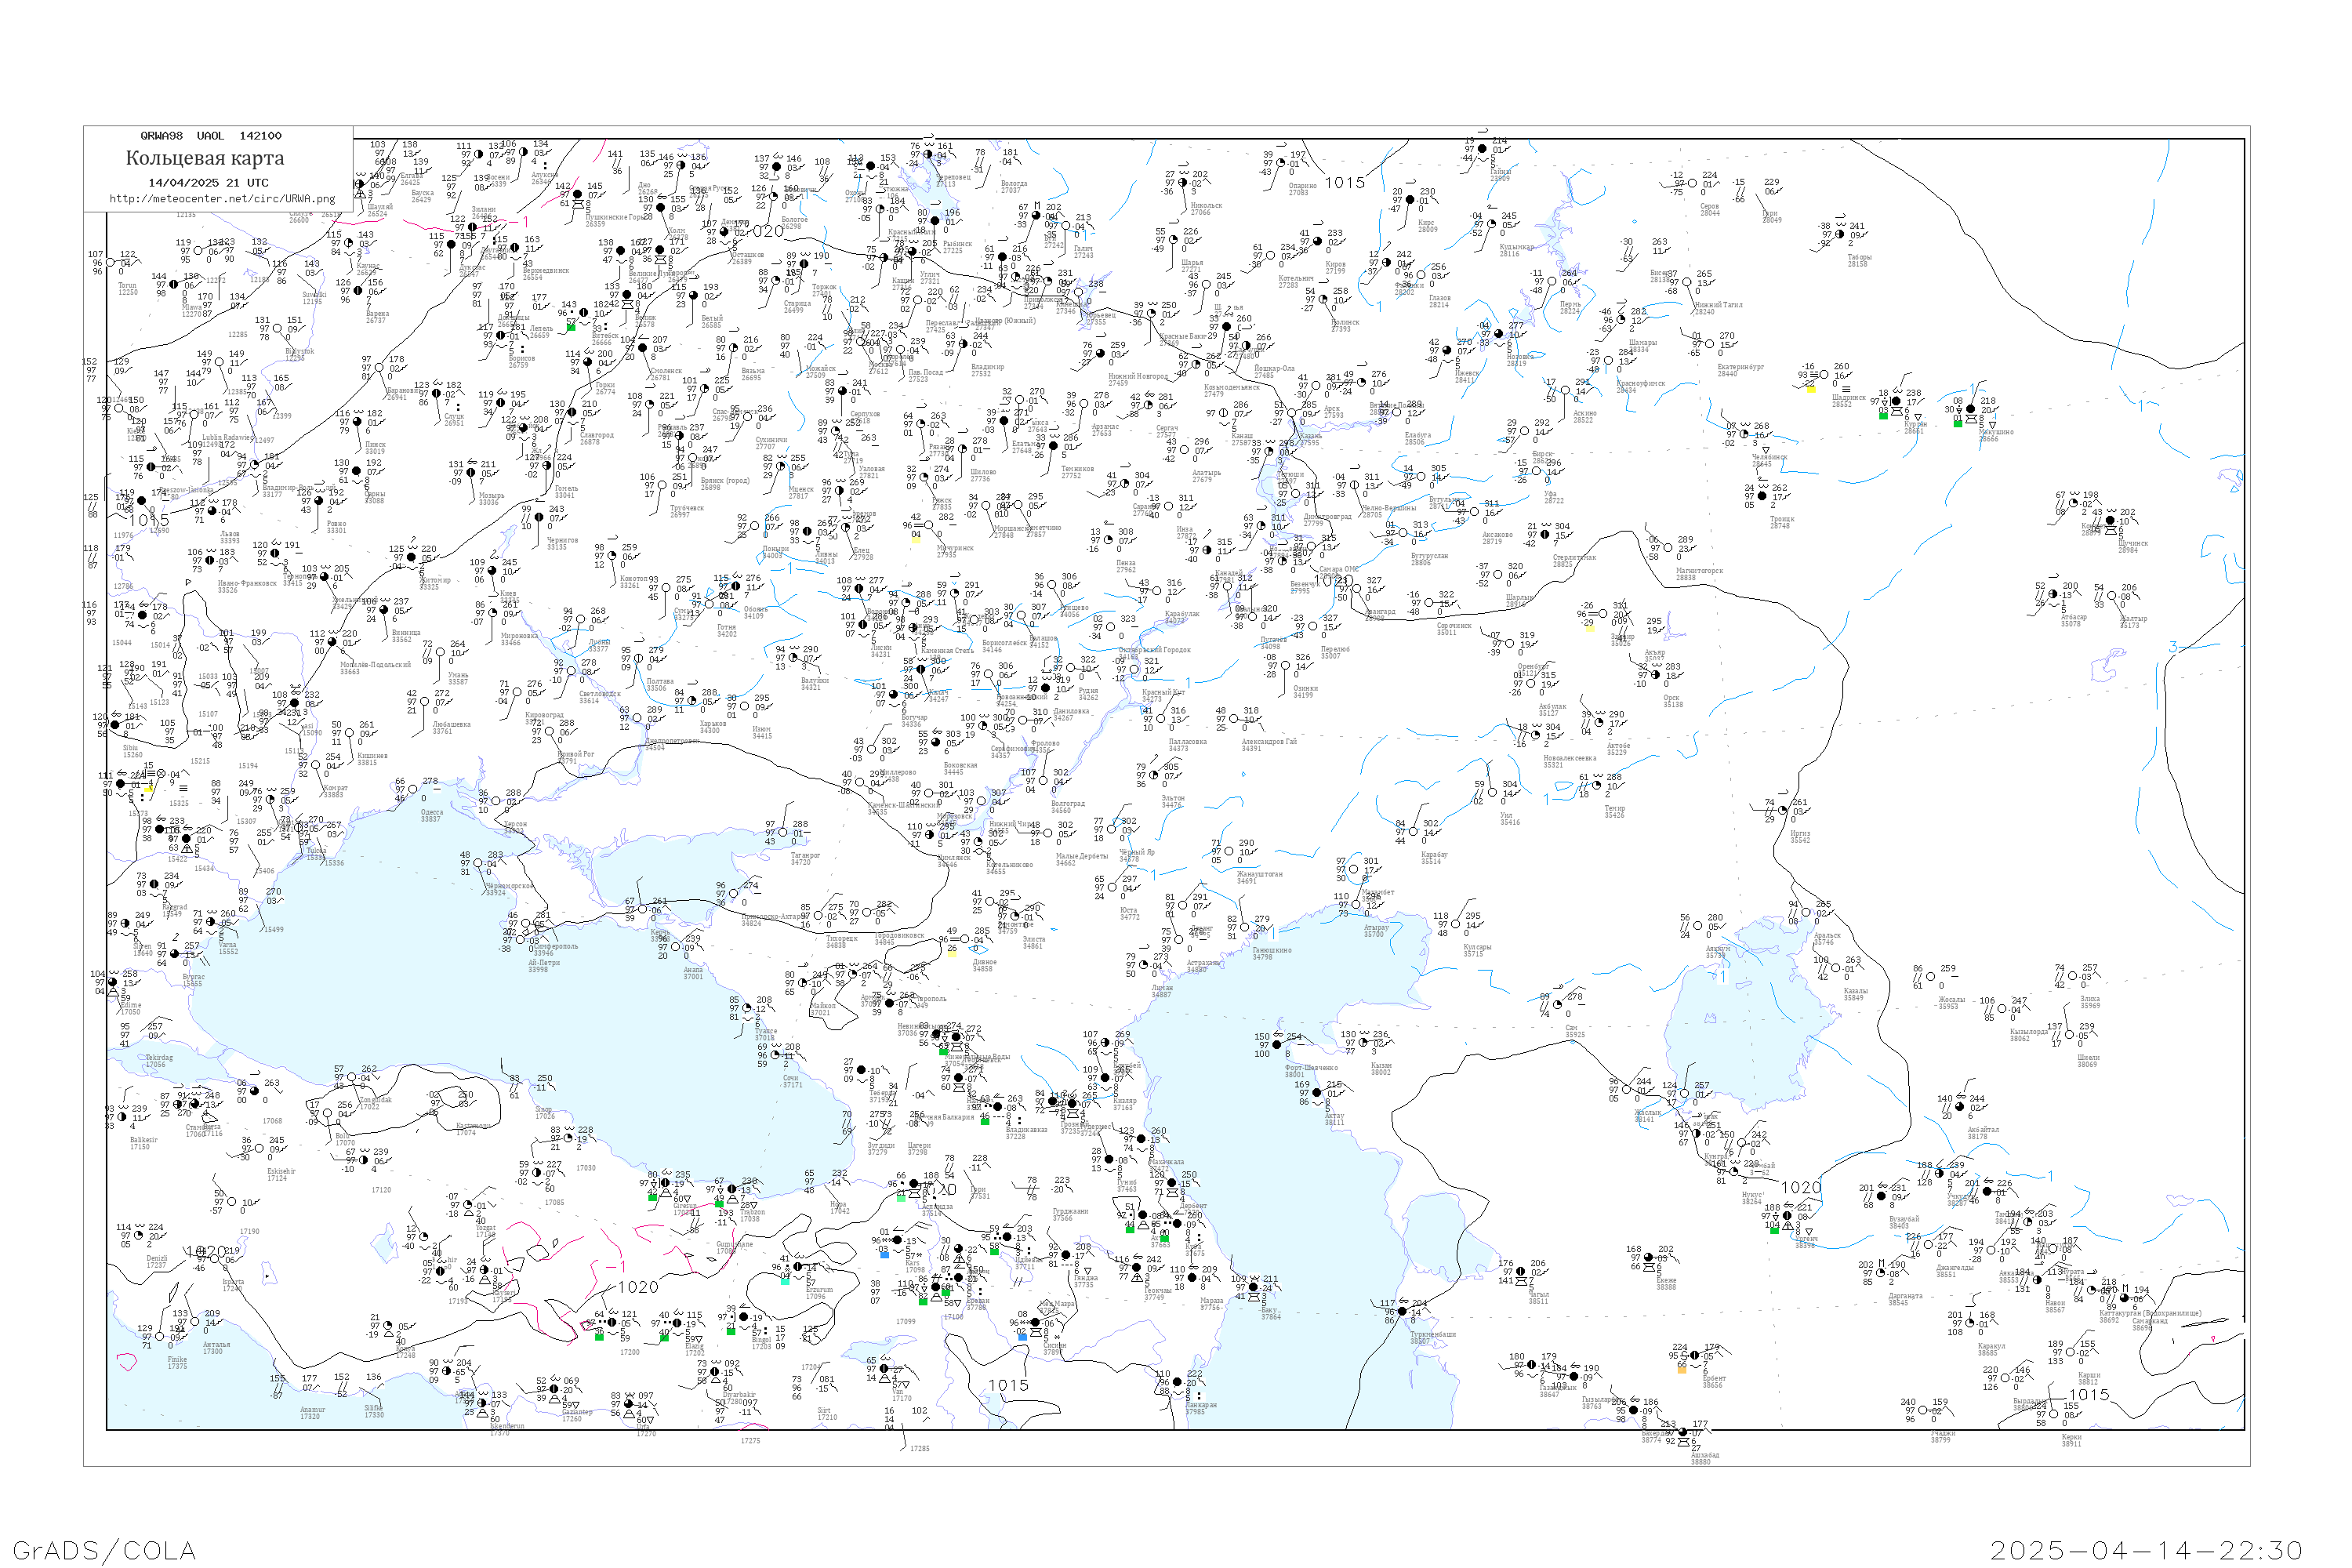2352x1568 pixels.
Task: Click the QRWA98 UAOL 142100 header code
Action: [x=211, y=136]
